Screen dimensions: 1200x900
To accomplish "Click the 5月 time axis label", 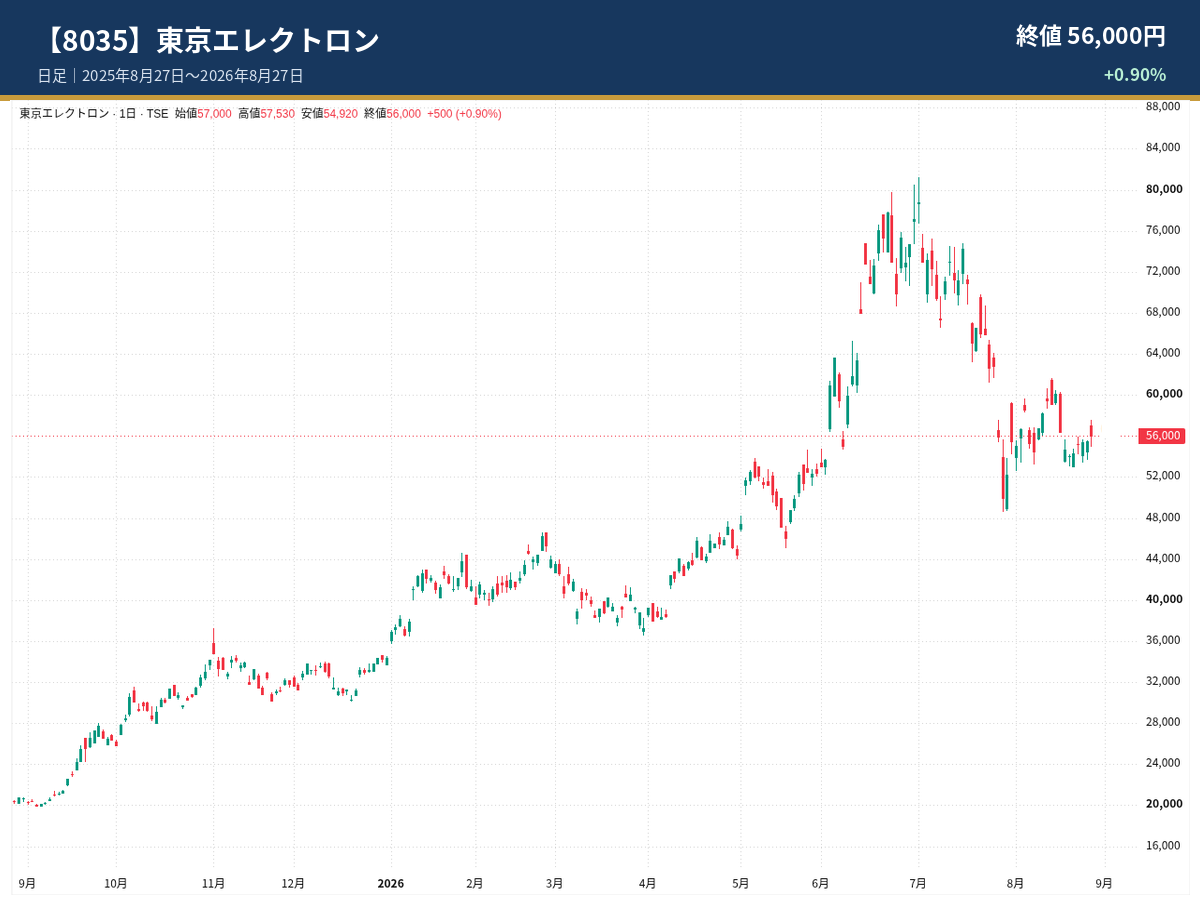I will pyautogui.click(x=741, y=884).
